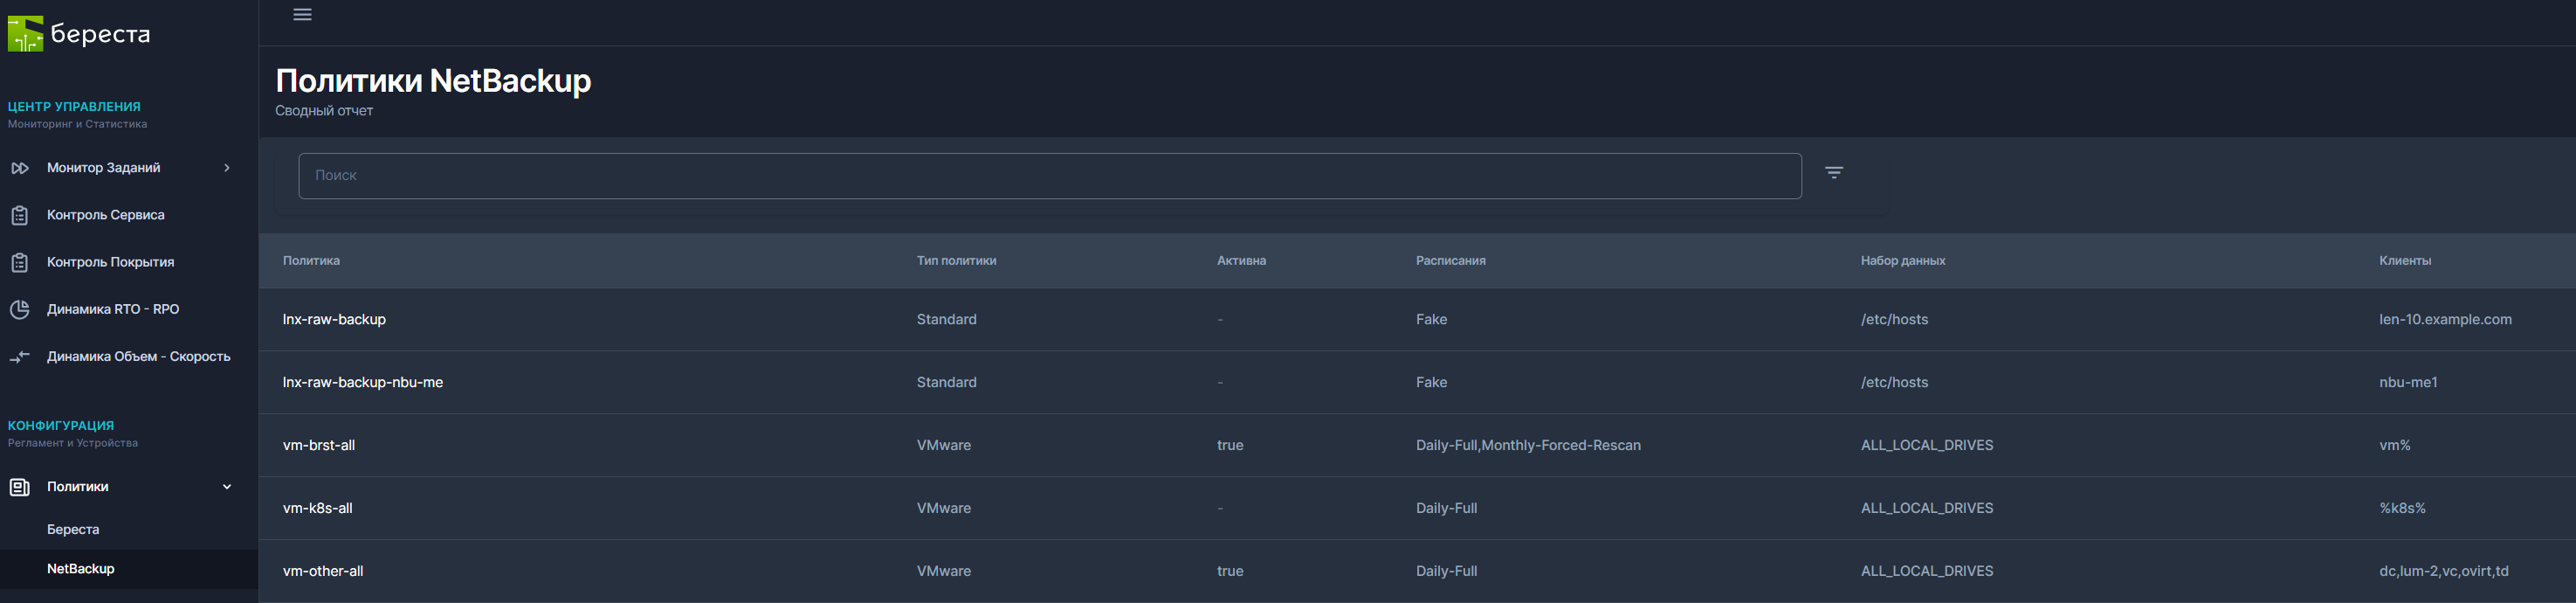Click the Контроль Покрытия clipboard icon
This screenshot has height=603, width=2576.
(x=20, y=262)
